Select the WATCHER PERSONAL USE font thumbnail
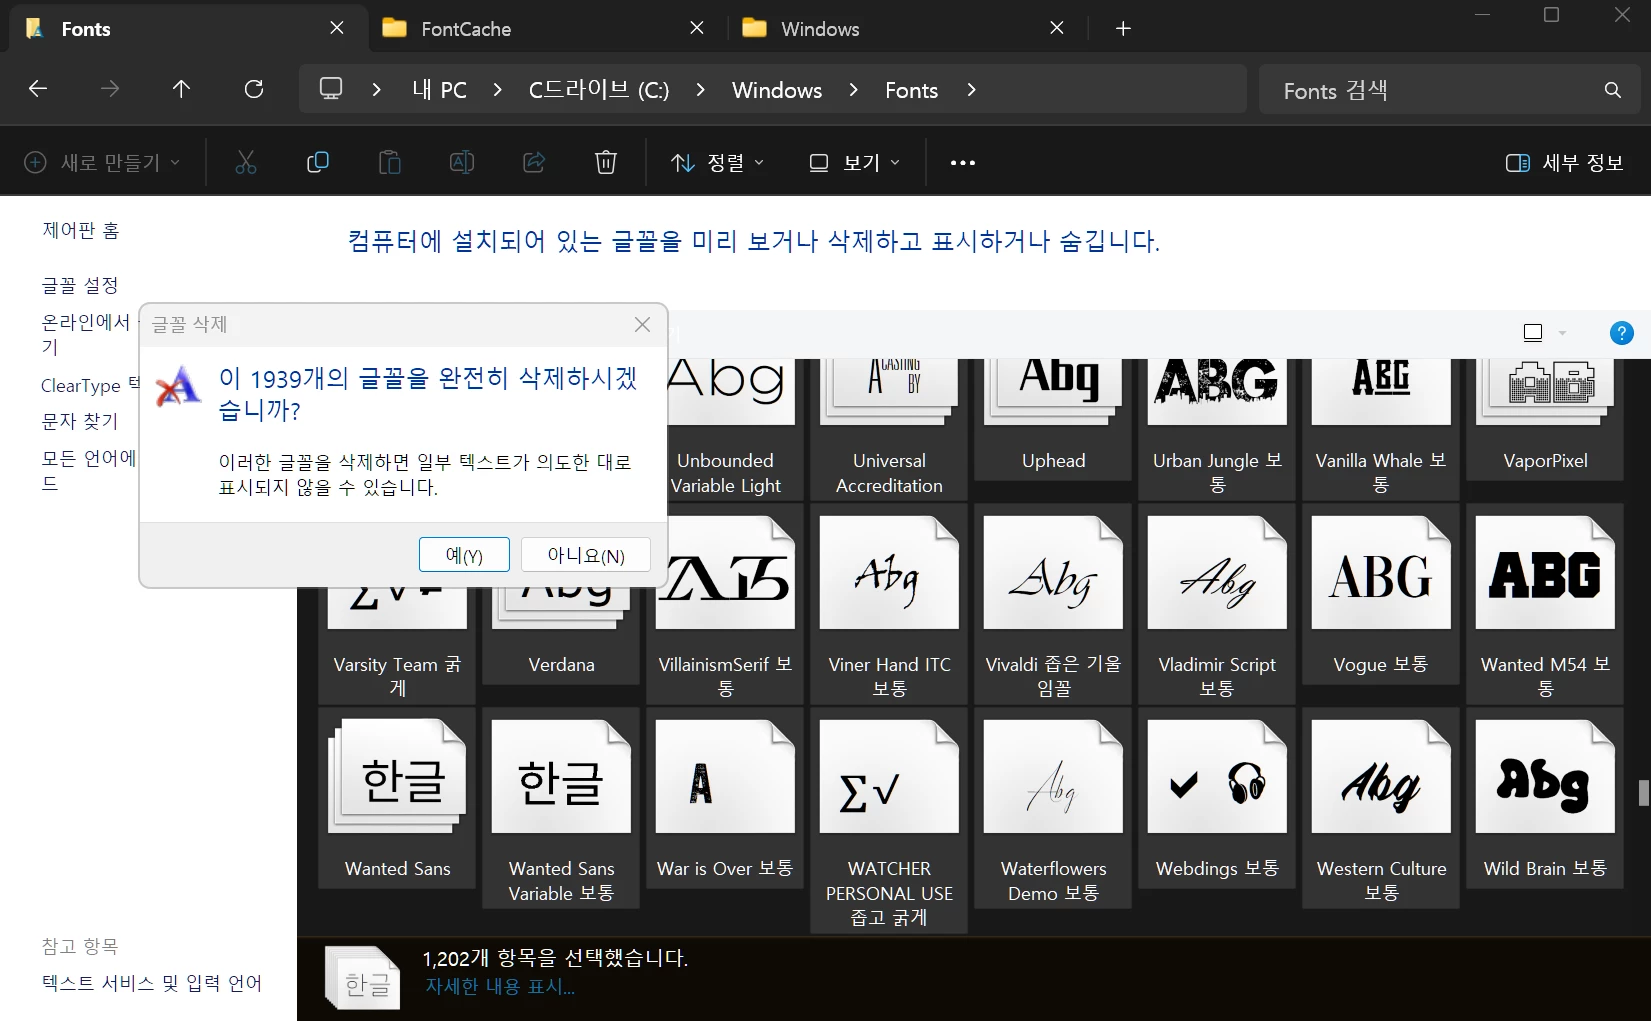The width and height of the screenshot is (1651, 1021). pos(889,776)
